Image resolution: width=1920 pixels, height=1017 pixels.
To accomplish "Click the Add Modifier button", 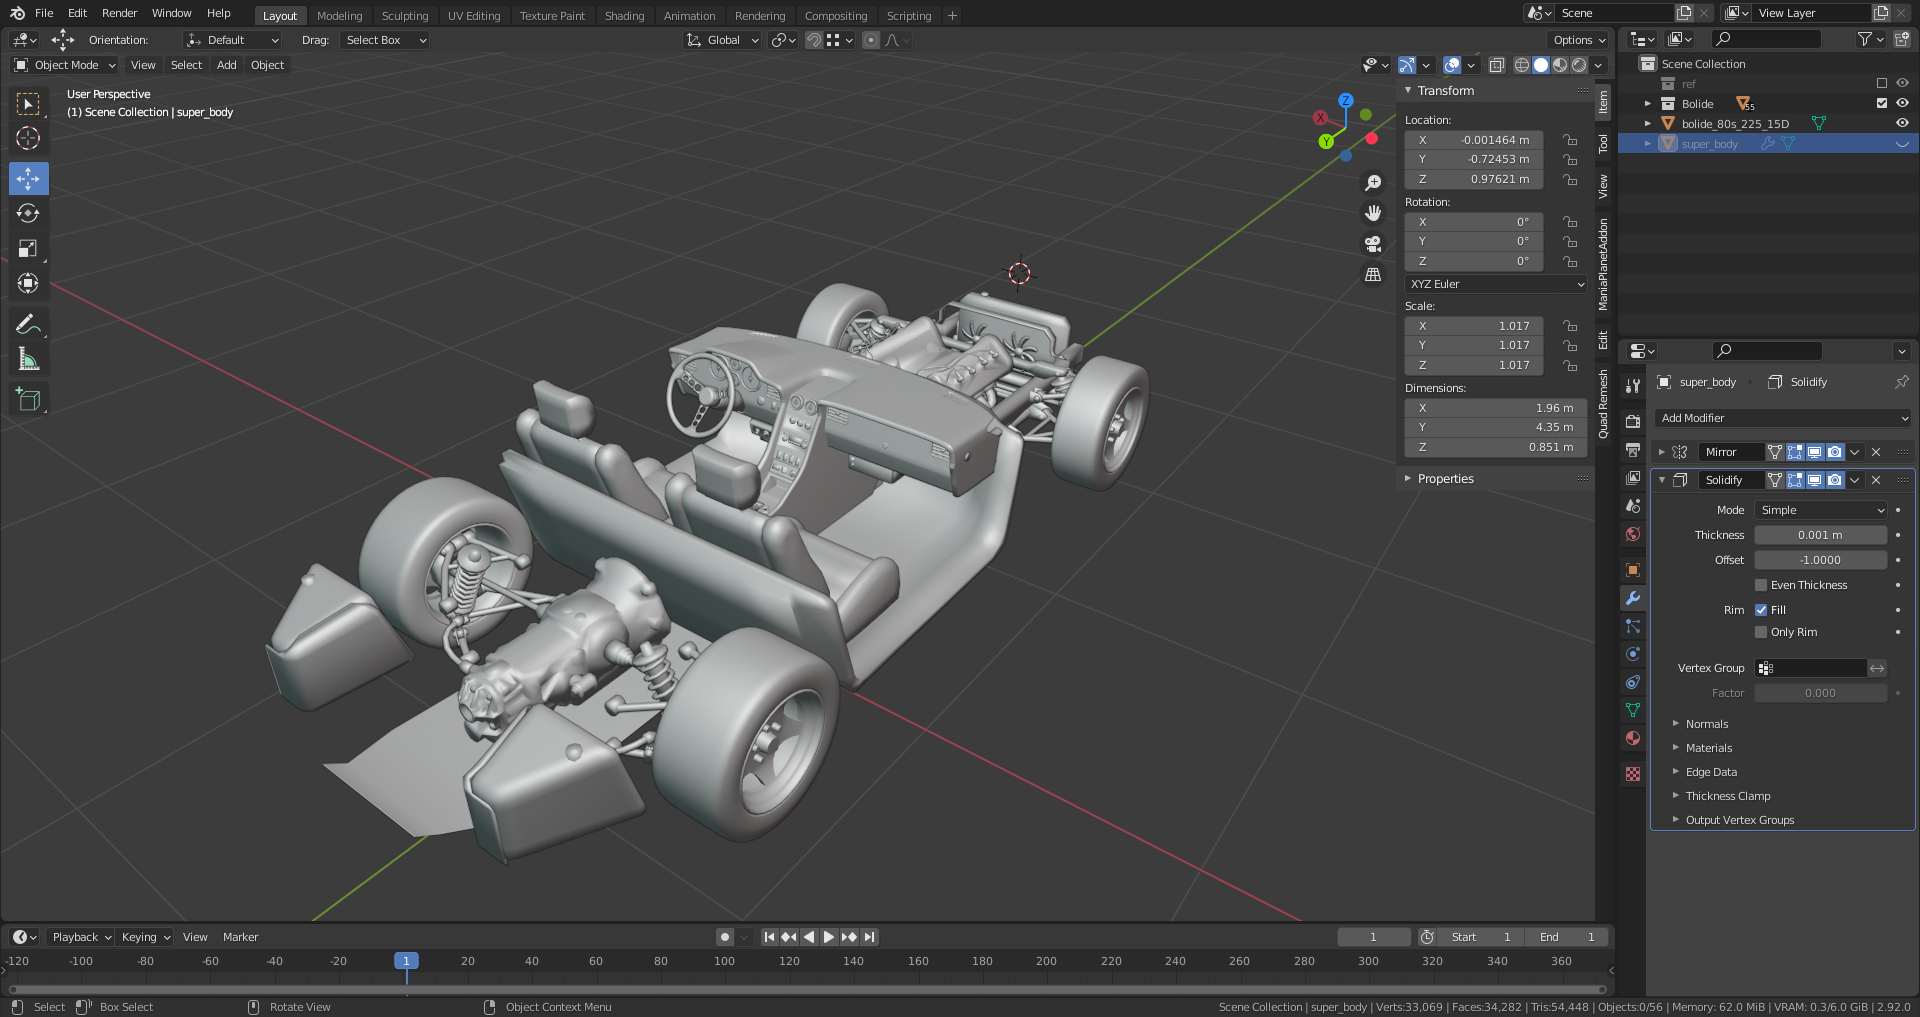I will tap(1782, 418).
